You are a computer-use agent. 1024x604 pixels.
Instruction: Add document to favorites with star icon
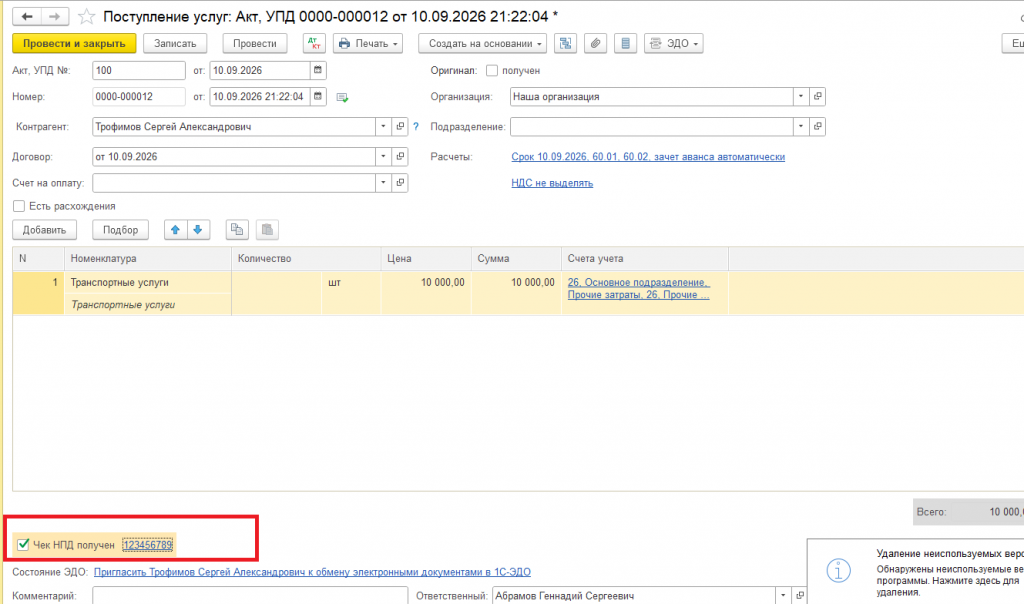86,16
